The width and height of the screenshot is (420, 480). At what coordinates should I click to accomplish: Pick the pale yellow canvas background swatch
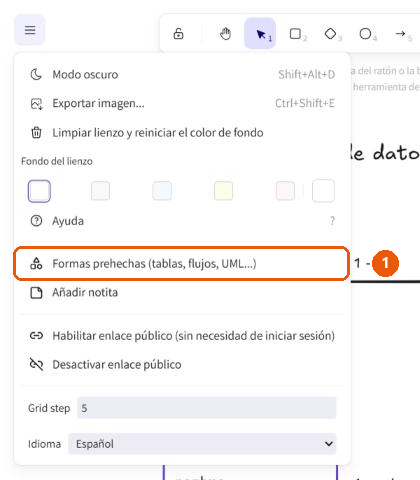[x=223, y=191]
